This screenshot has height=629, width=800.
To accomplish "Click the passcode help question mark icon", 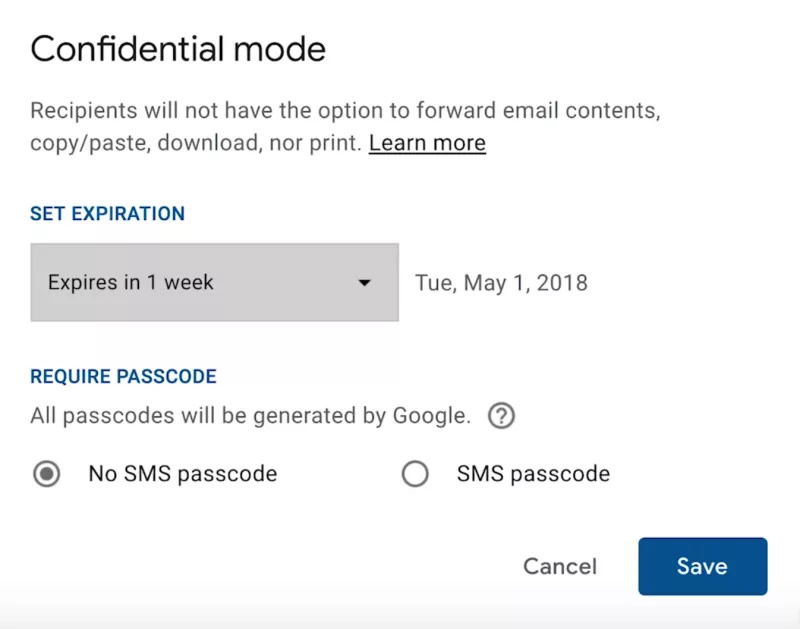I will [x=501, y=416].
